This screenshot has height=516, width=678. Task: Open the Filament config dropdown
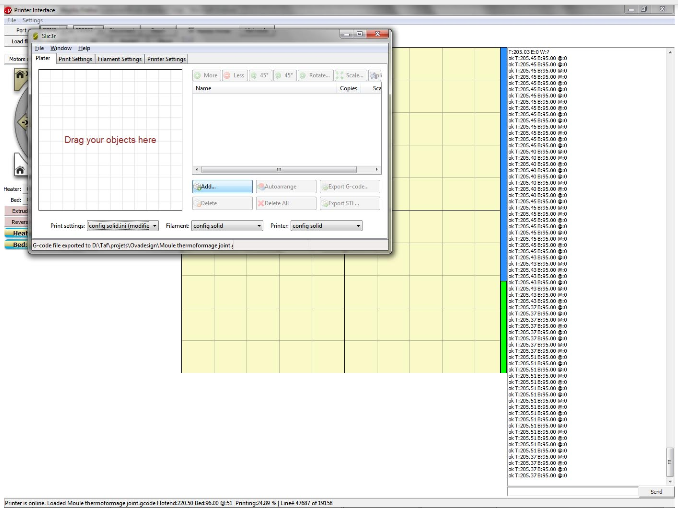tap(258, 226)
